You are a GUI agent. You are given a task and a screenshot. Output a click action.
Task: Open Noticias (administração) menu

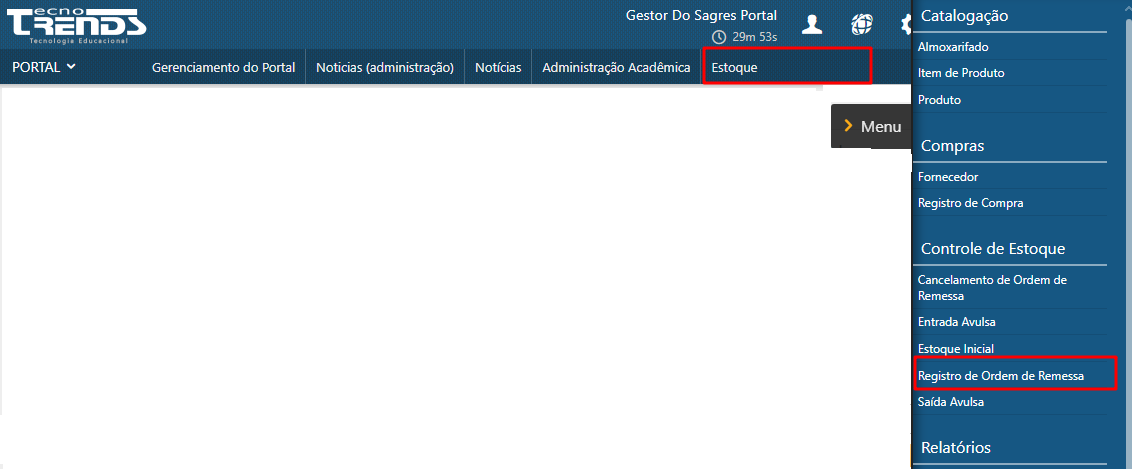385,68
